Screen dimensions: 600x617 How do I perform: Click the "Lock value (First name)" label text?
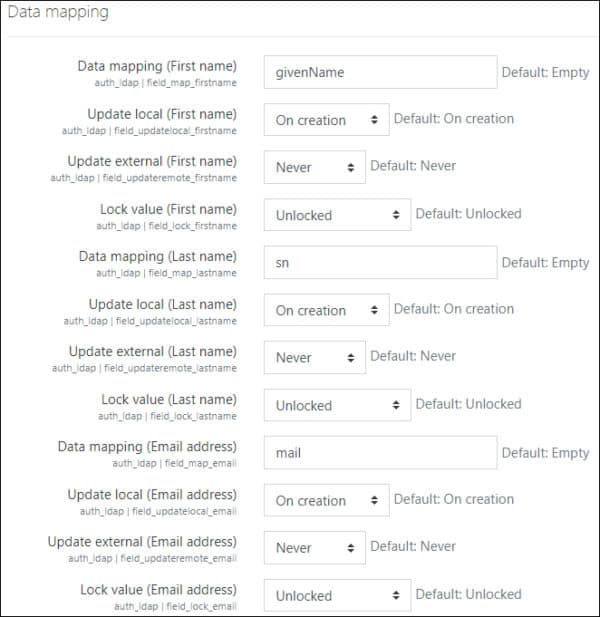(168, 209)
